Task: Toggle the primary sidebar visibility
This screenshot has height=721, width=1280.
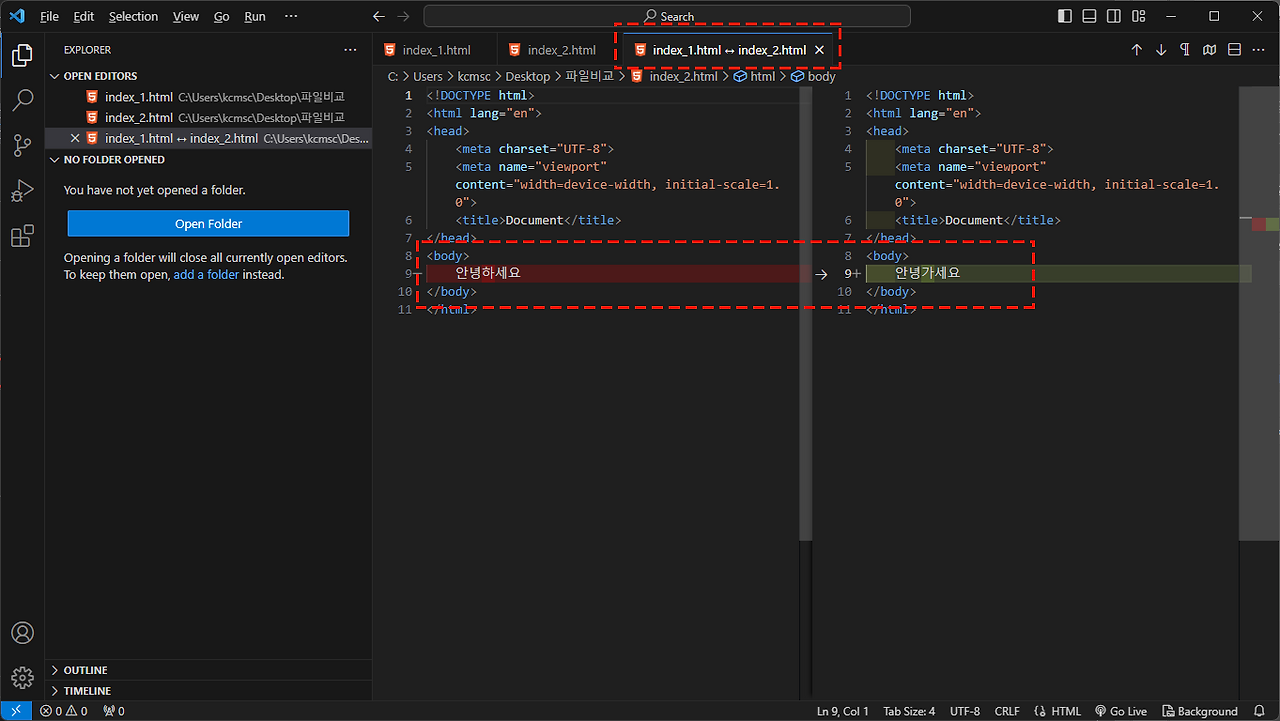Action: click(1064, 16)
